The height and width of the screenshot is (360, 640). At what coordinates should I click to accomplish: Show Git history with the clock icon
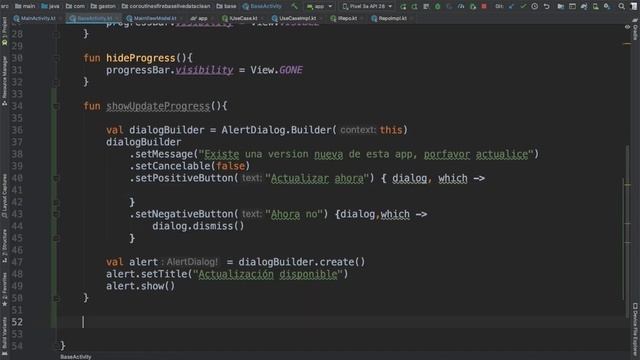tap(535, 6)
